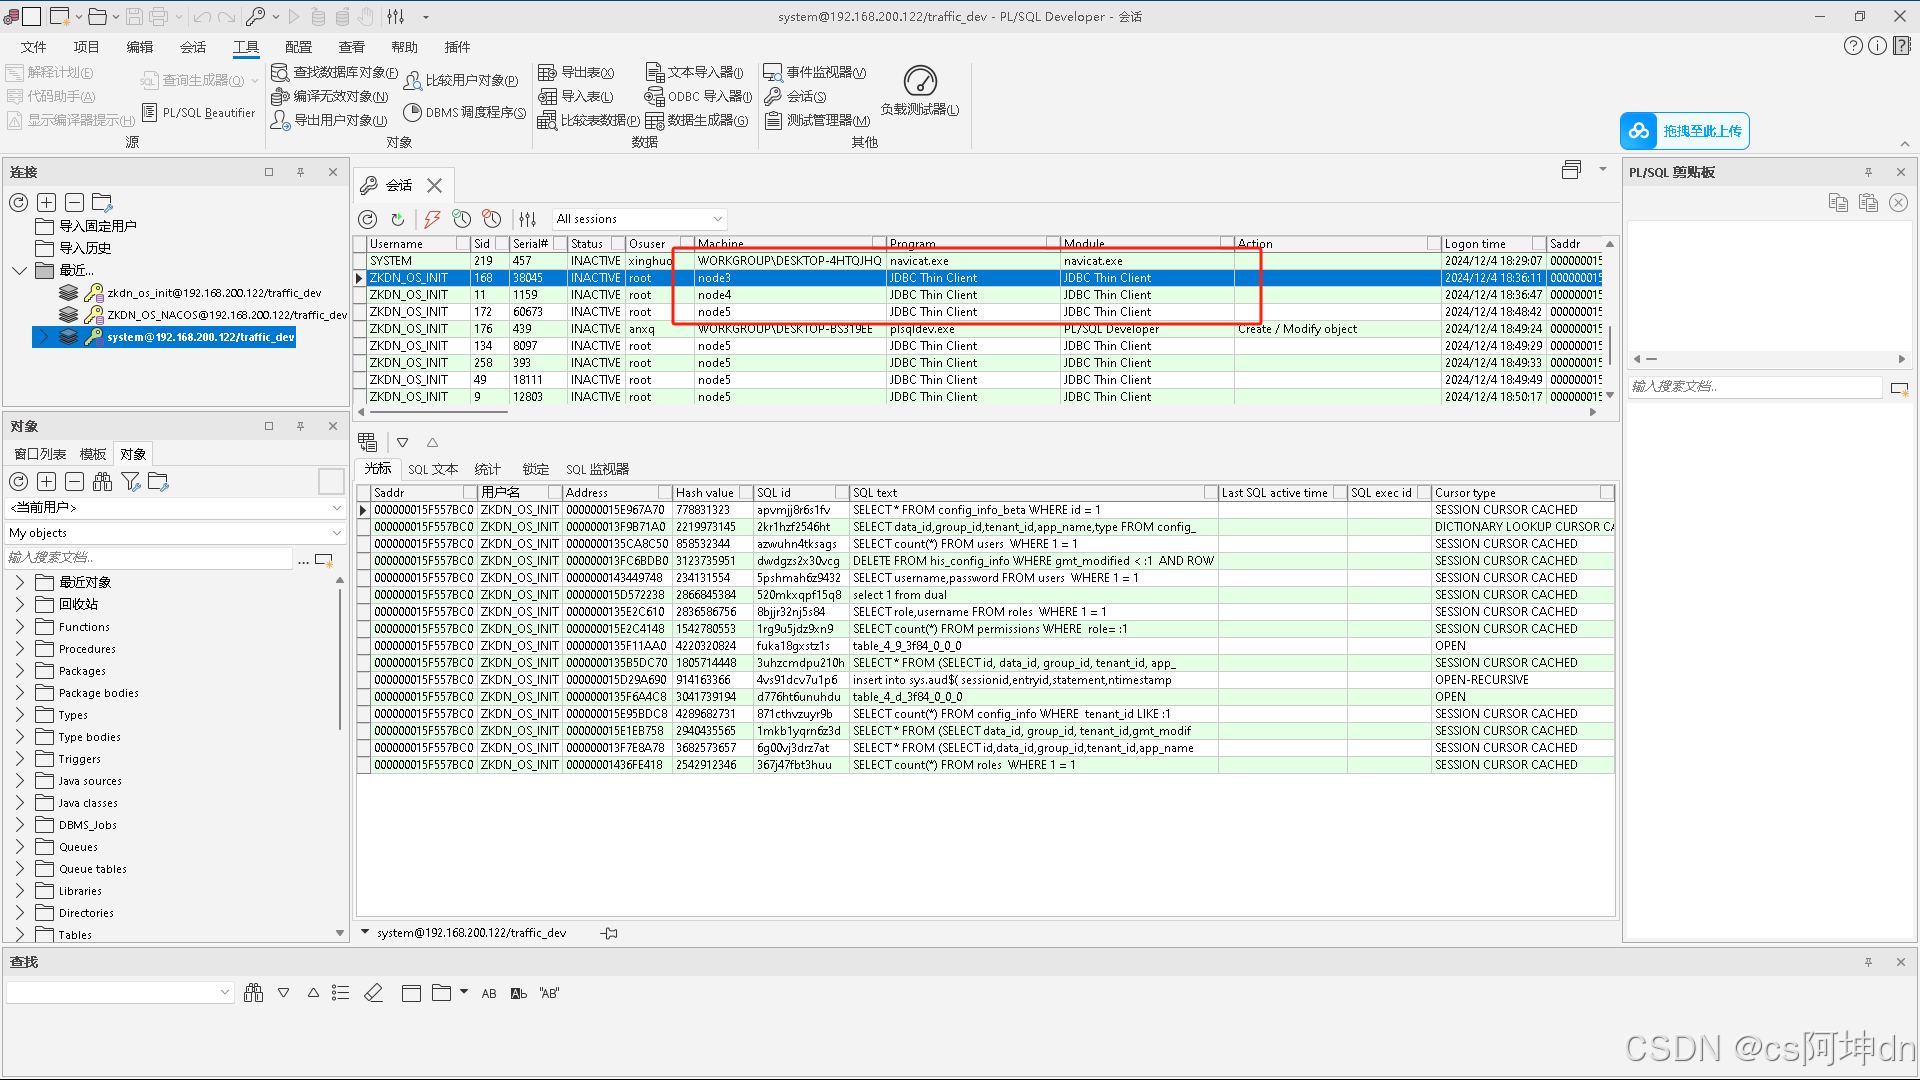Click search binoculars in 查找 bar
Viewport: 1920px width, 1080px height.
(253, 993)
